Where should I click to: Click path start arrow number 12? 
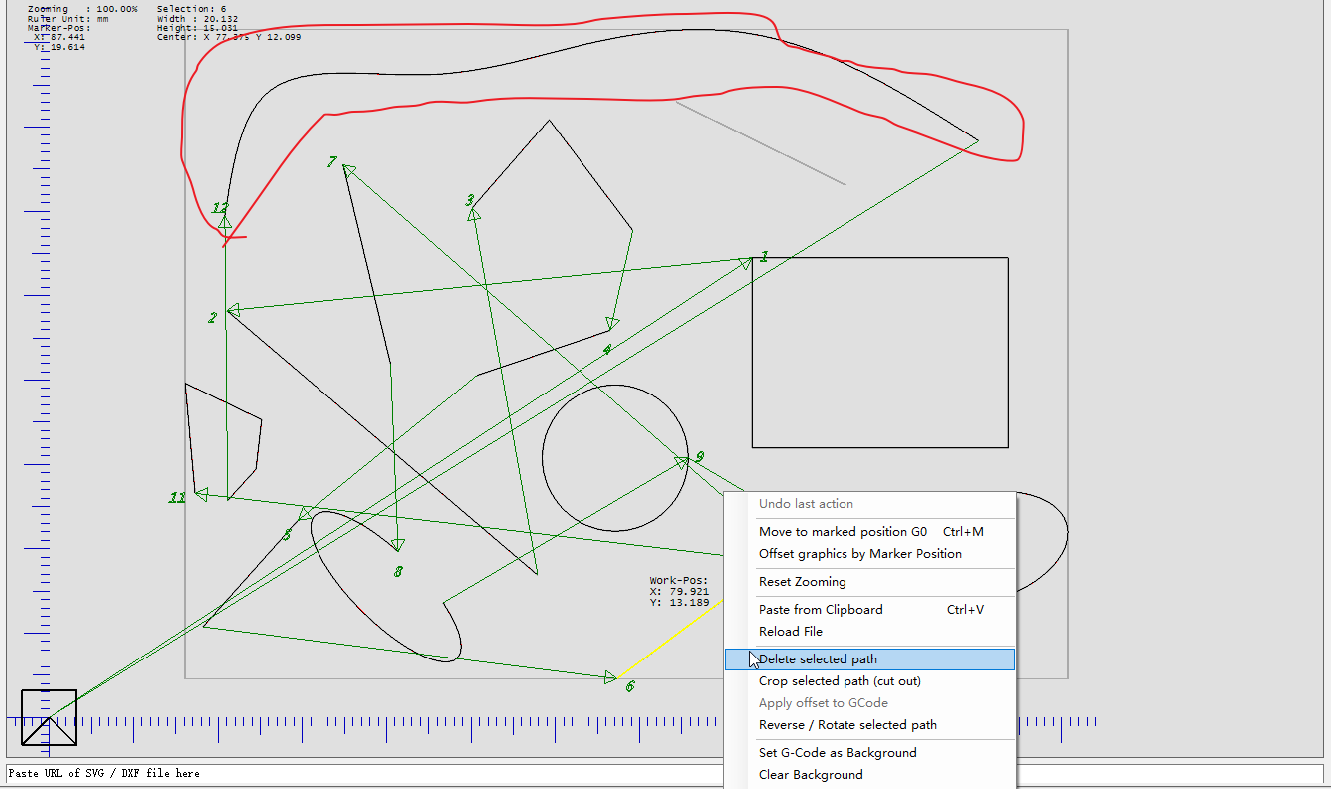pyautogui.click(x=224, y=222)
